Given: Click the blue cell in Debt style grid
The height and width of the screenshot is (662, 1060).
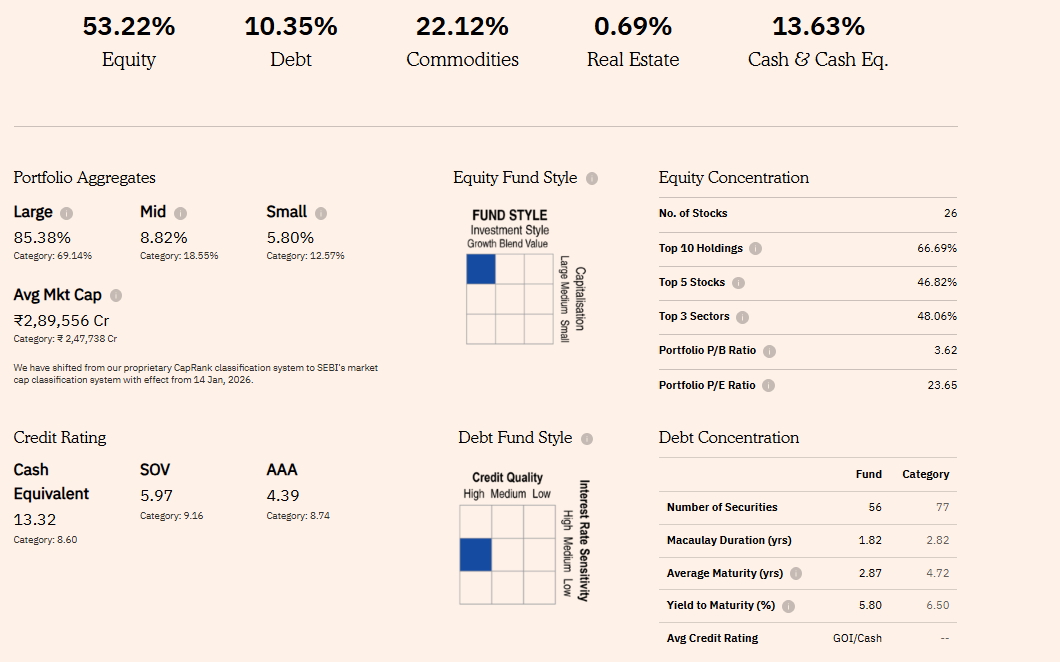Looking at the screenshot, I should click(476, 554).
